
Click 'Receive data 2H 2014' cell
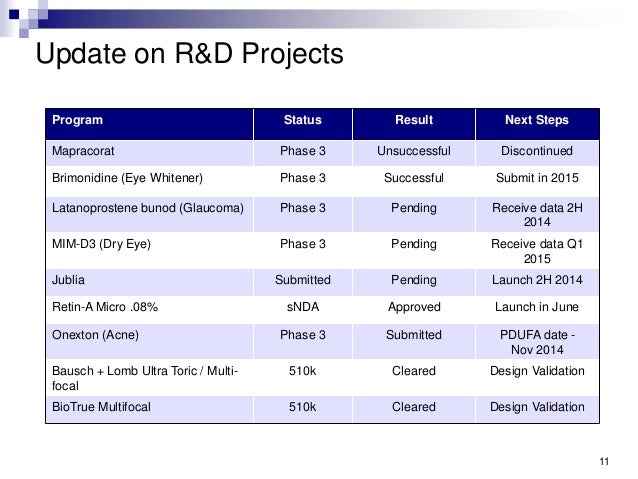(537, 215)
